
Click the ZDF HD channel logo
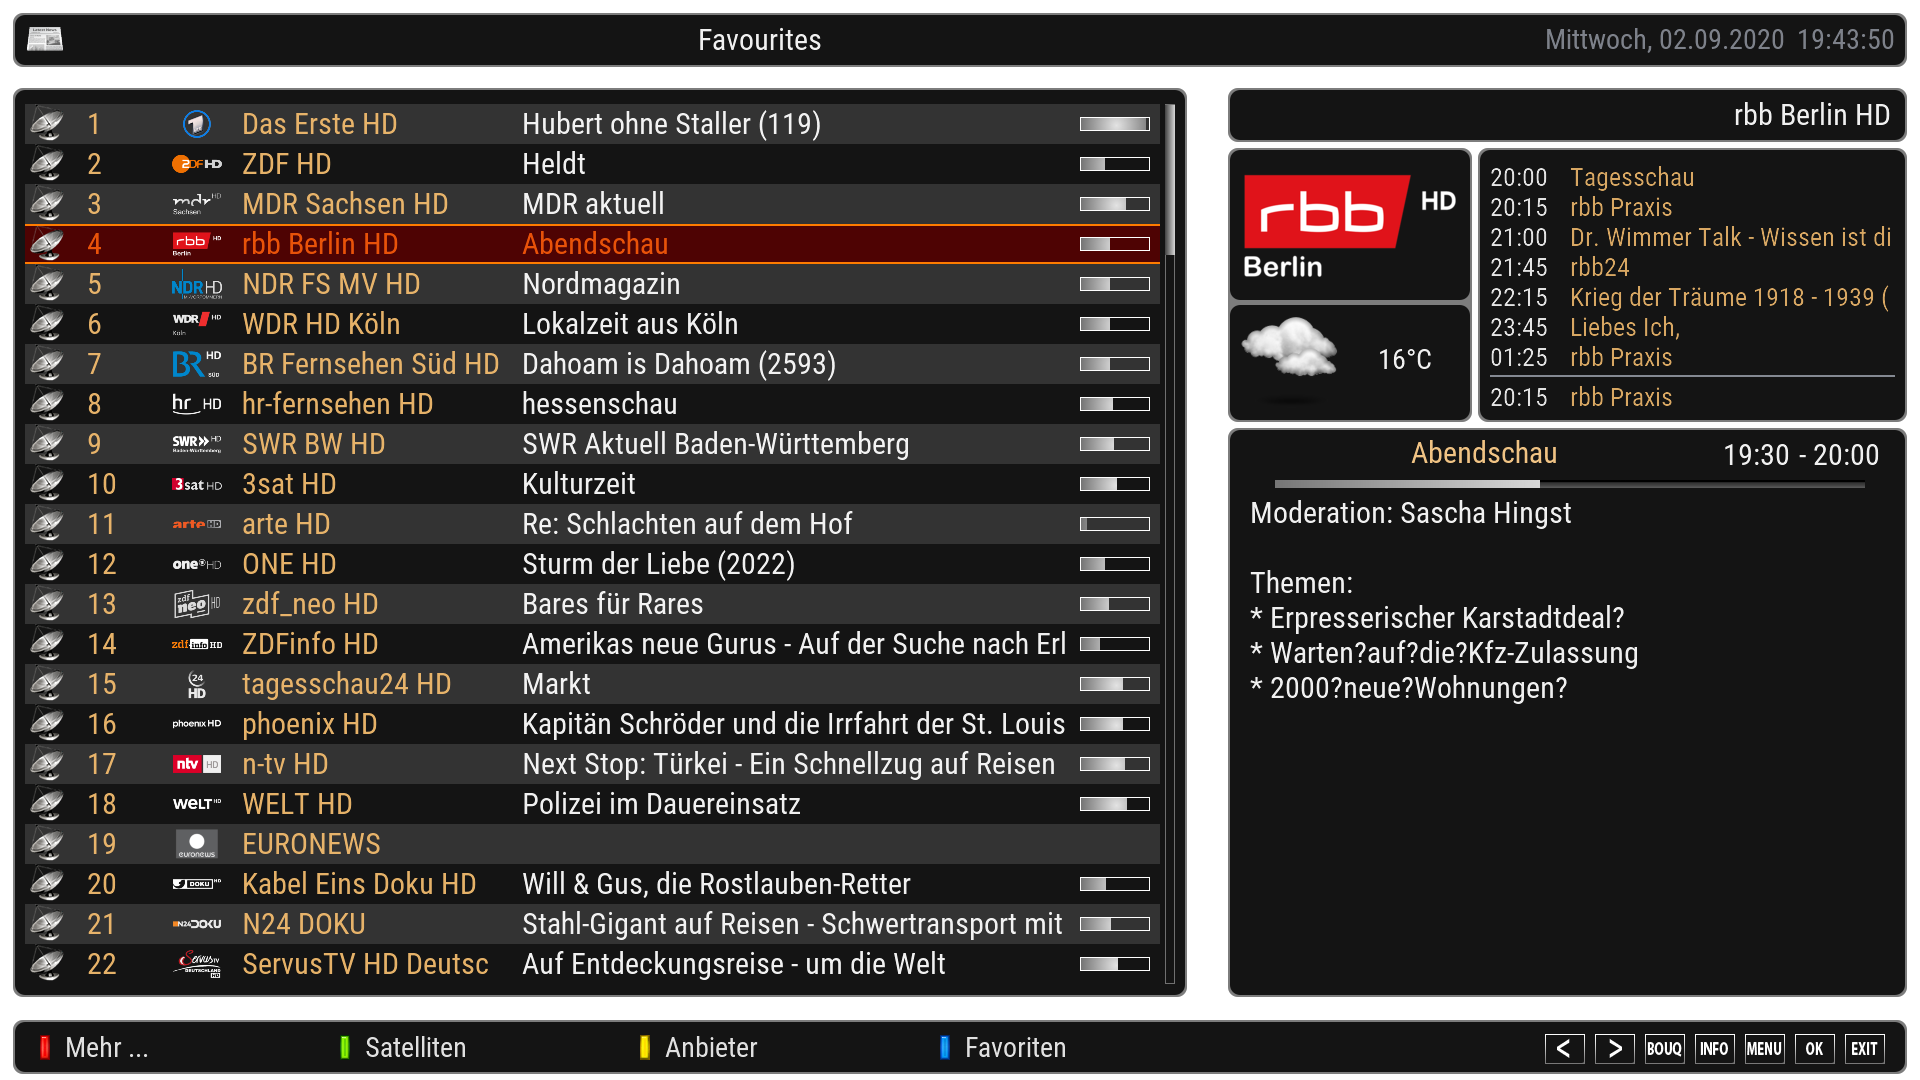pos(197,164)
